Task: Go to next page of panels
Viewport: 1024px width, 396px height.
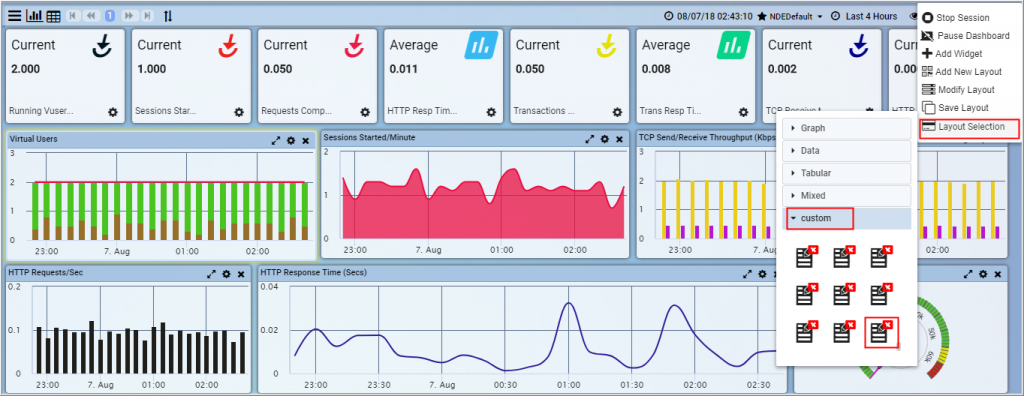Action: [x=129, y=16]
